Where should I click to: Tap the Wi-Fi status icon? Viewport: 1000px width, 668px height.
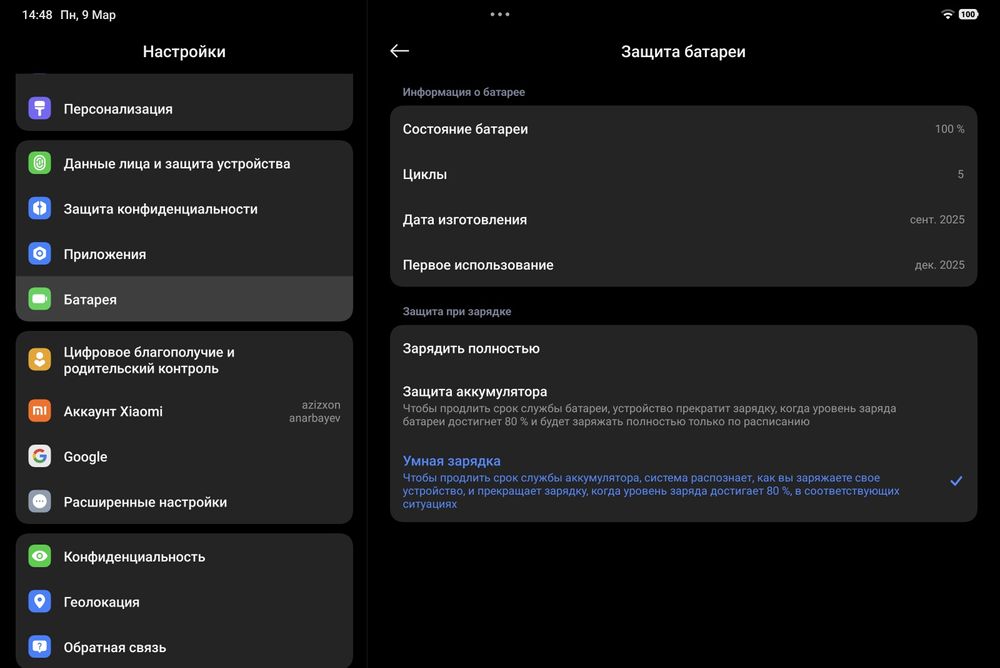(x=948, y=14)
